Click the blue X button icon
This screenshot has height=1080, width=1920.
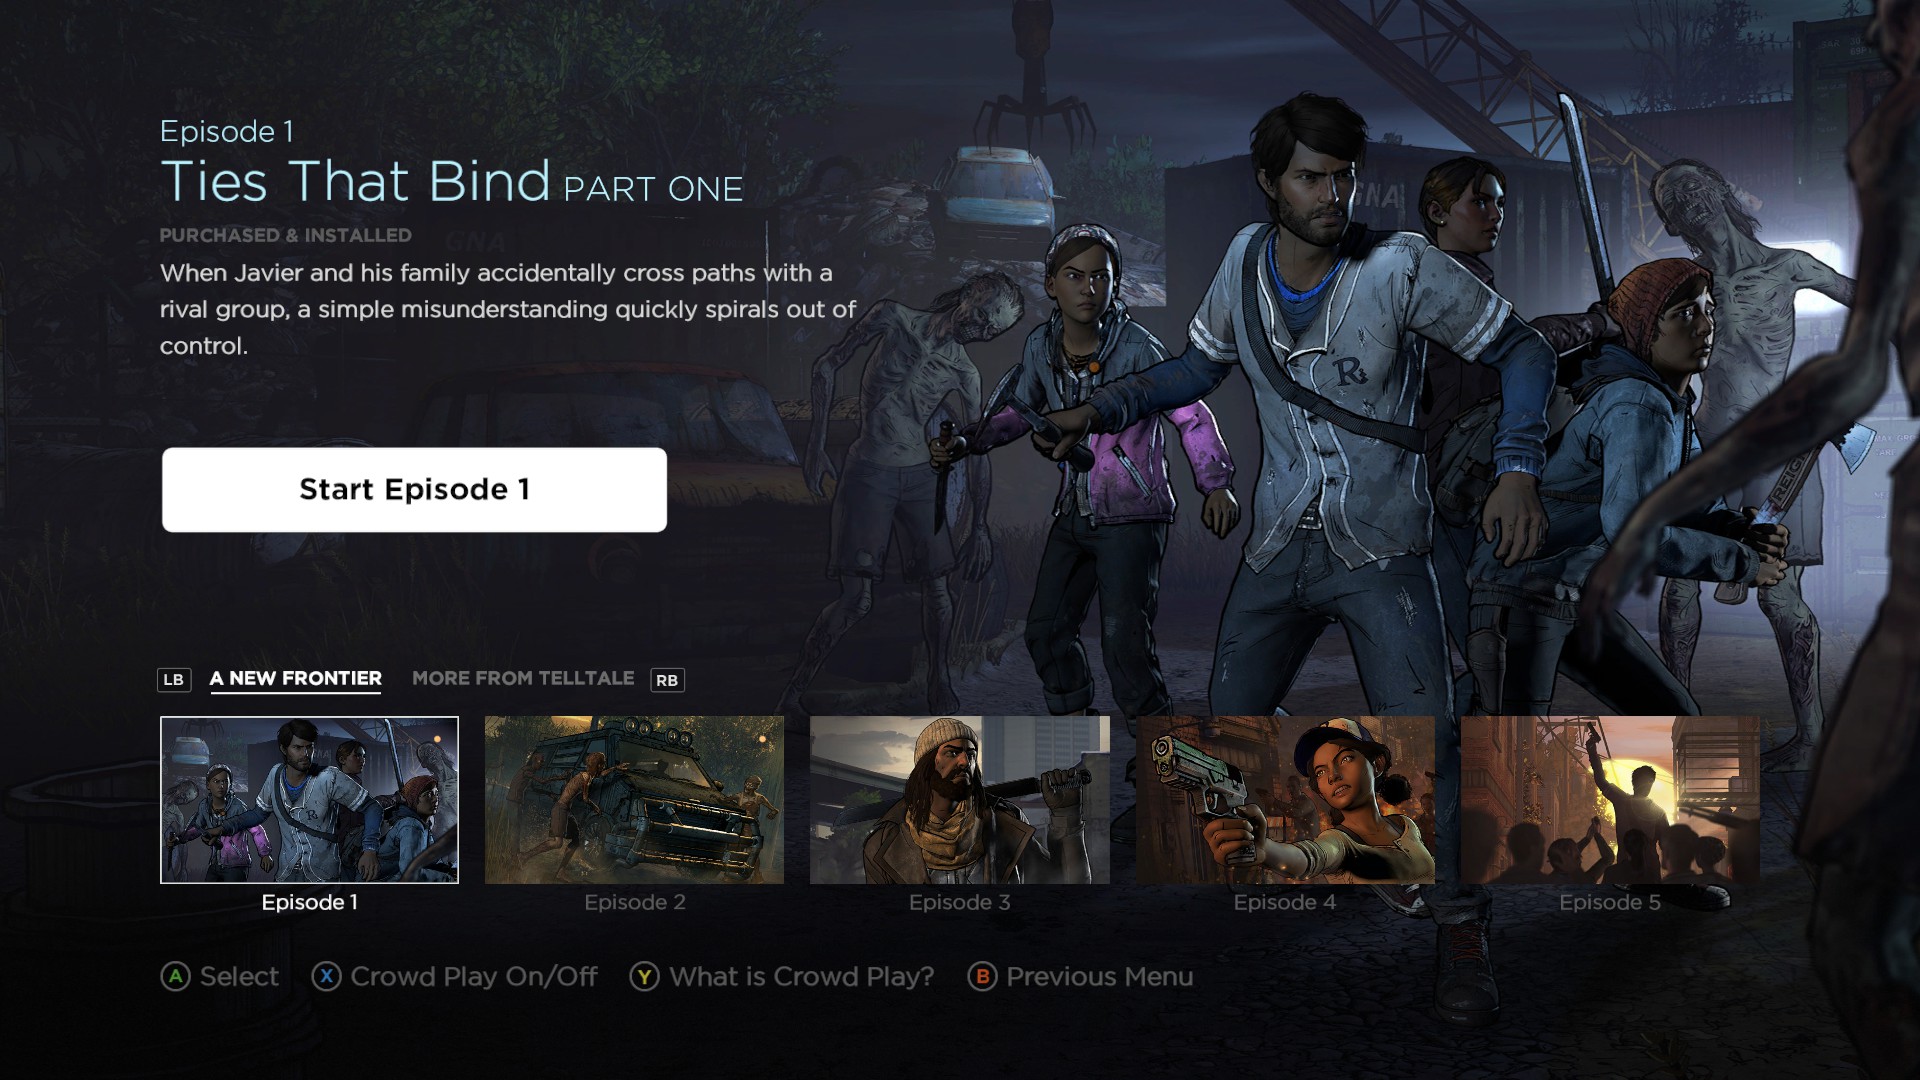pyautogui.click(x=326, y=976)
